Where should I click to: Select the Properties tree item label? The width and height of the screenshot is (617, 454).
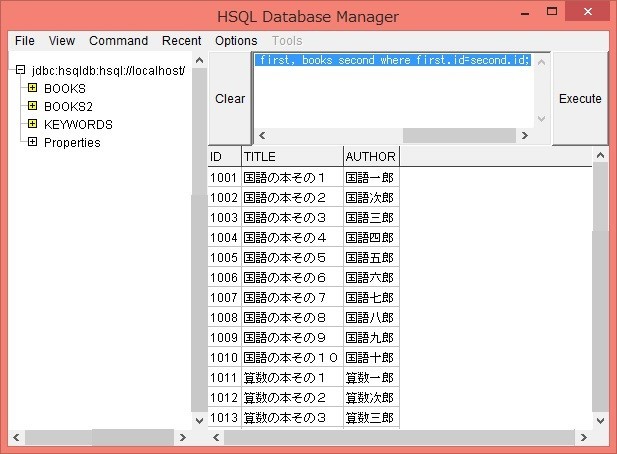(72, 143)
